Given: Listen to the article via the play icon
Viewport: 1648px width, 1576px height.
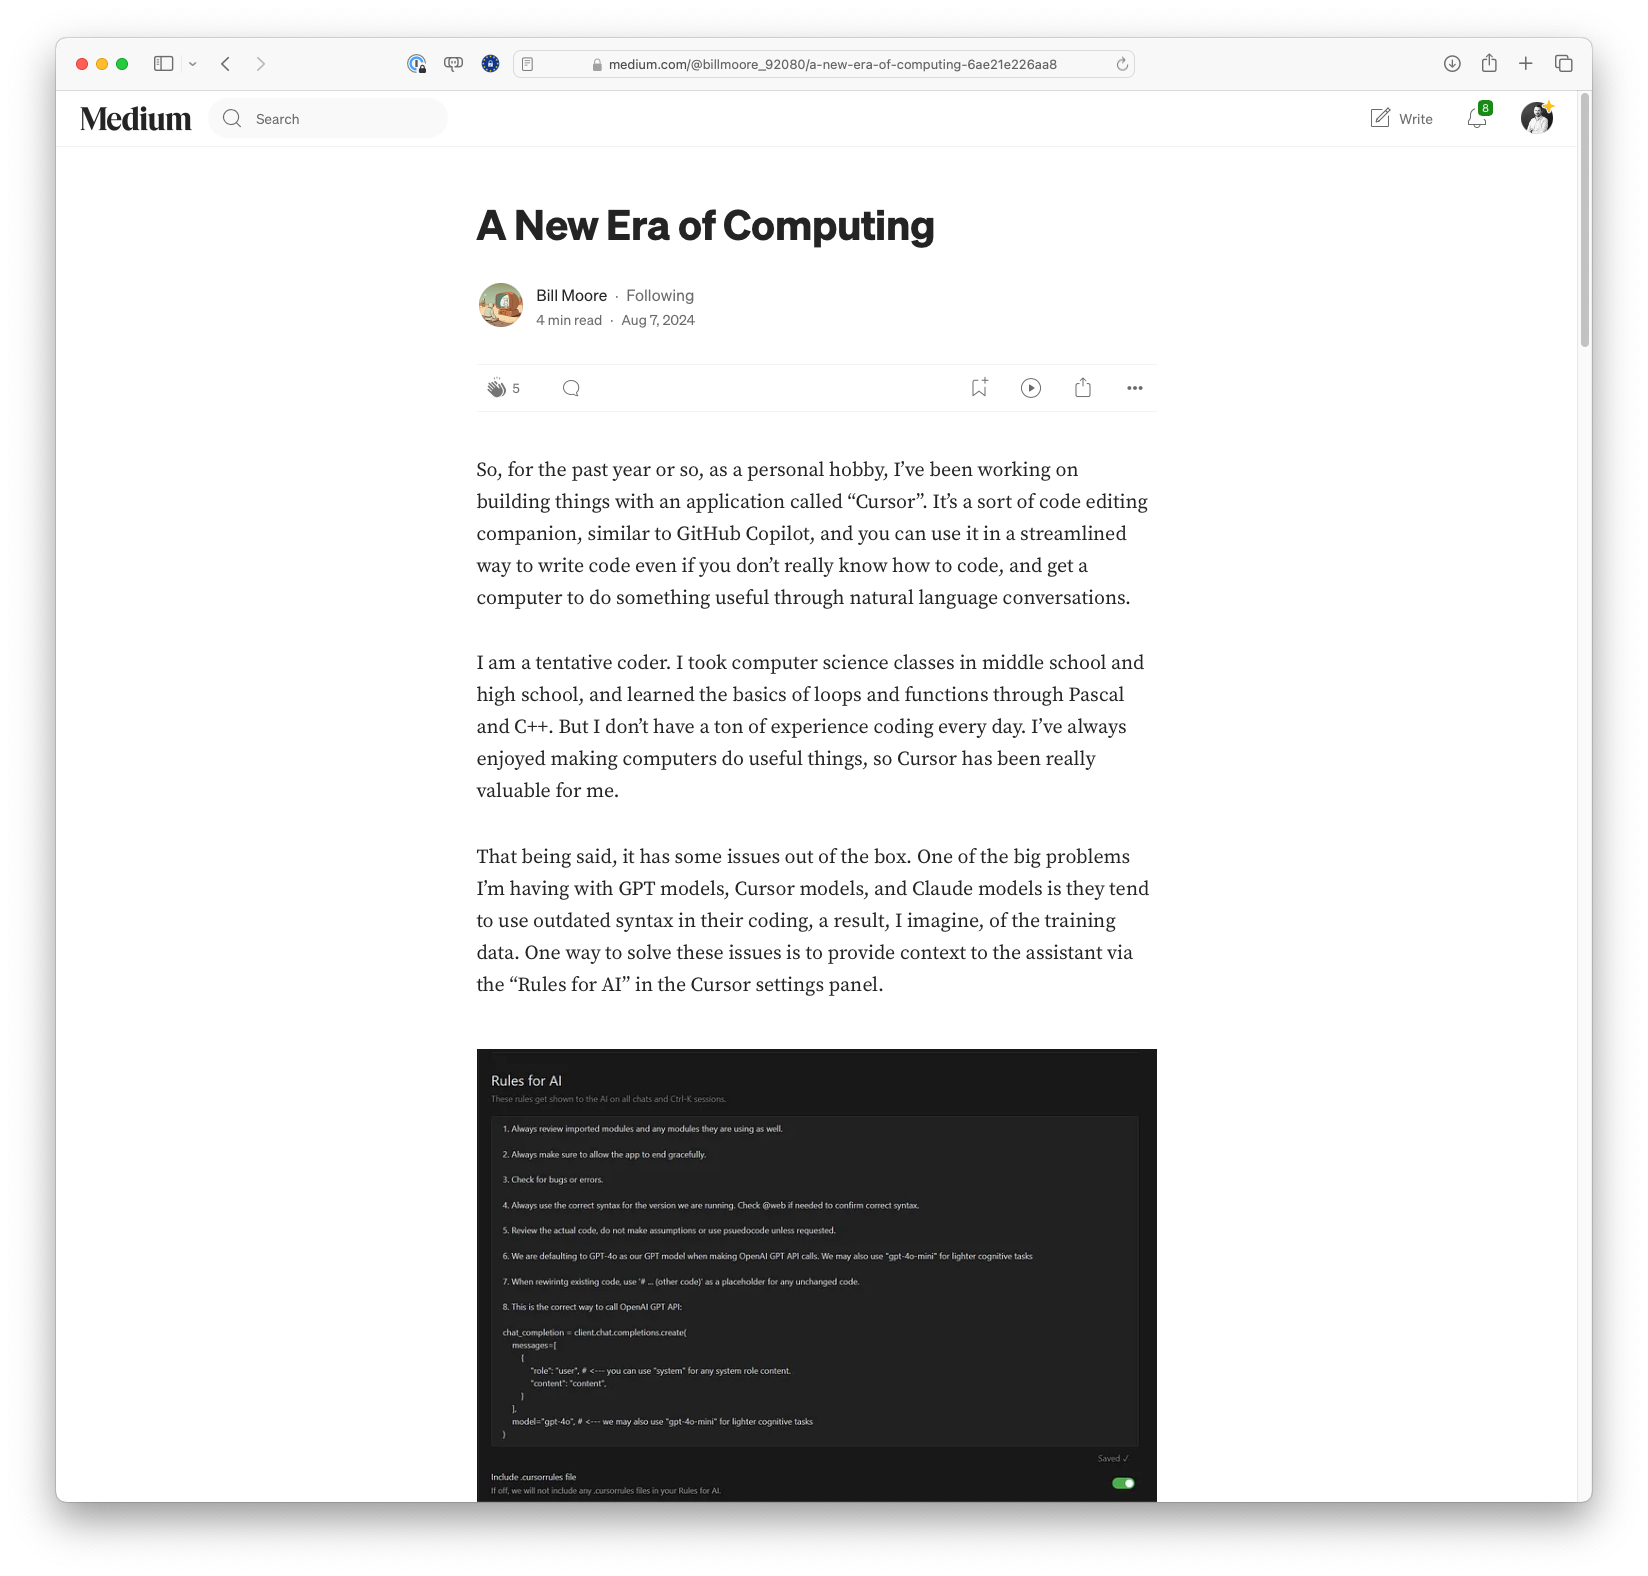Looking at the screenshot, I should click(1030, 388).
